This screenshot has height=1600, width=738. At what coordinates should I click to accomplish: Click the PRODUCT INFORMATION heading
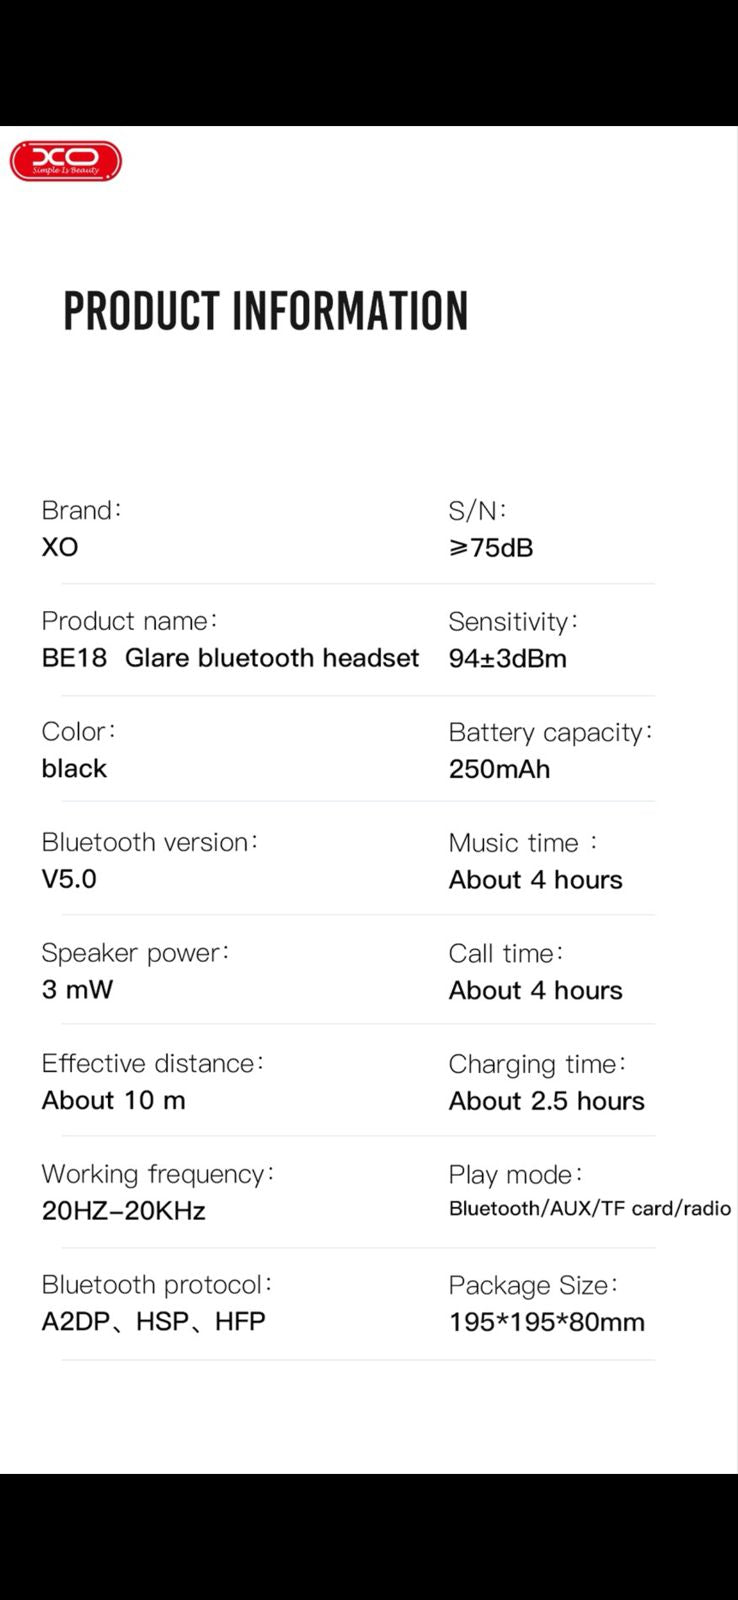[x=266, y=311]
